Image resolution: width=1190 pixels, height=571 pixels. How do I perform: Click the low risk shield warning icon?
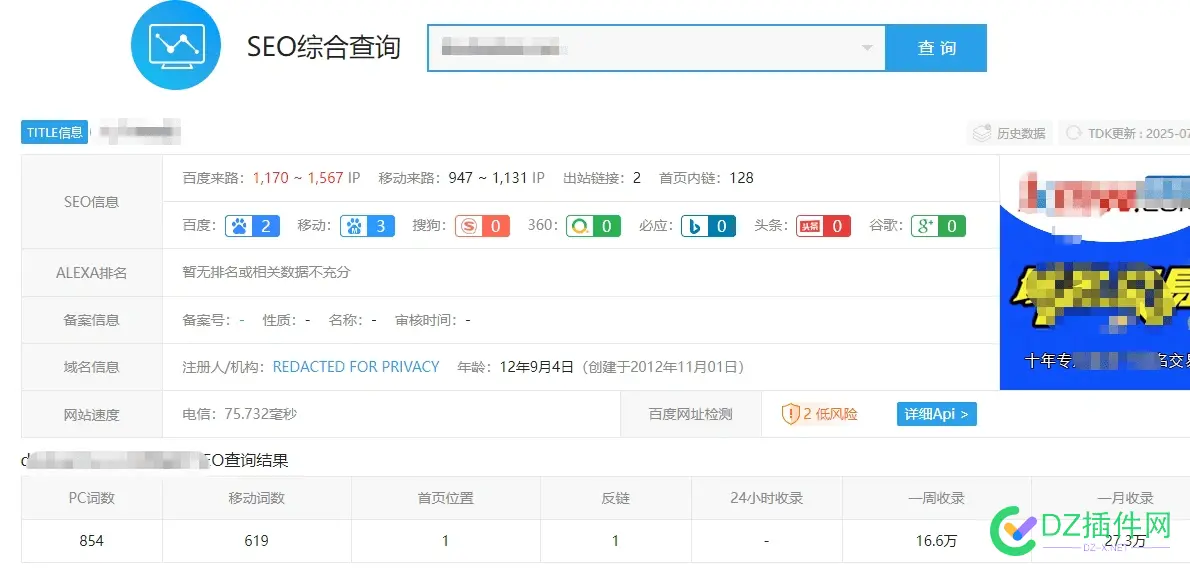click(791, 414)
